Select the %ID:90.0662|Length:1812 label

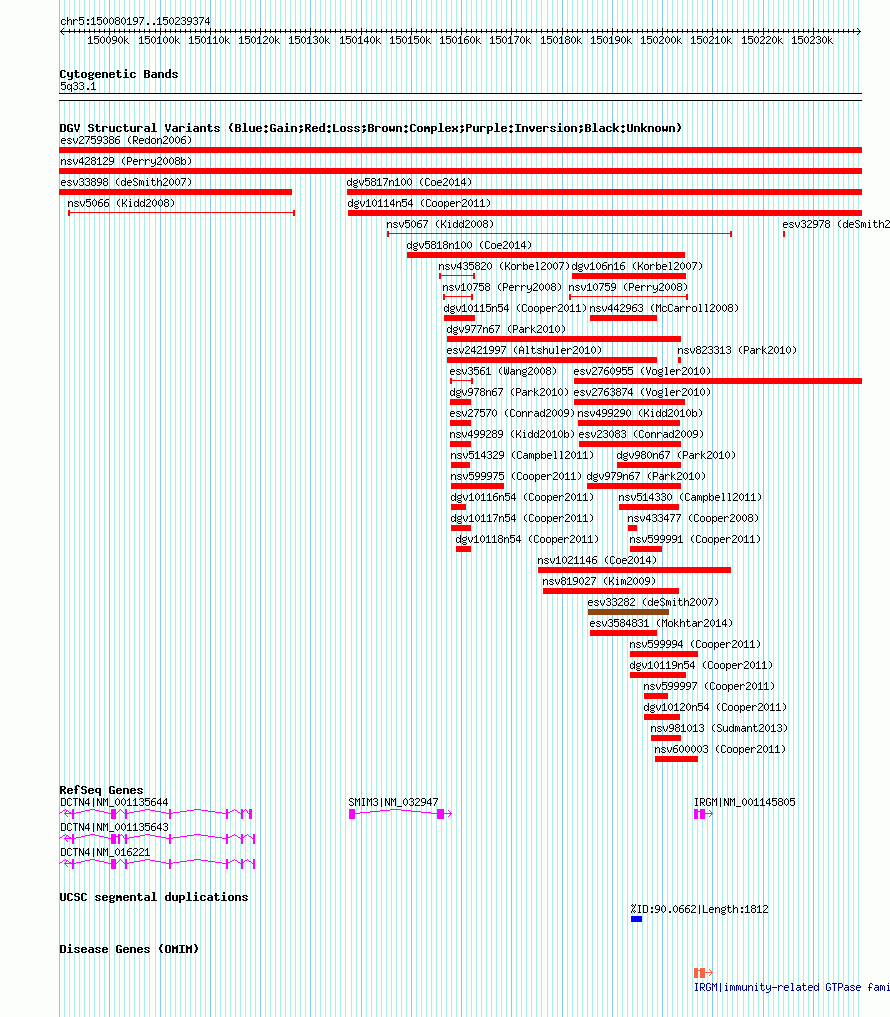[x=699, y=909]
